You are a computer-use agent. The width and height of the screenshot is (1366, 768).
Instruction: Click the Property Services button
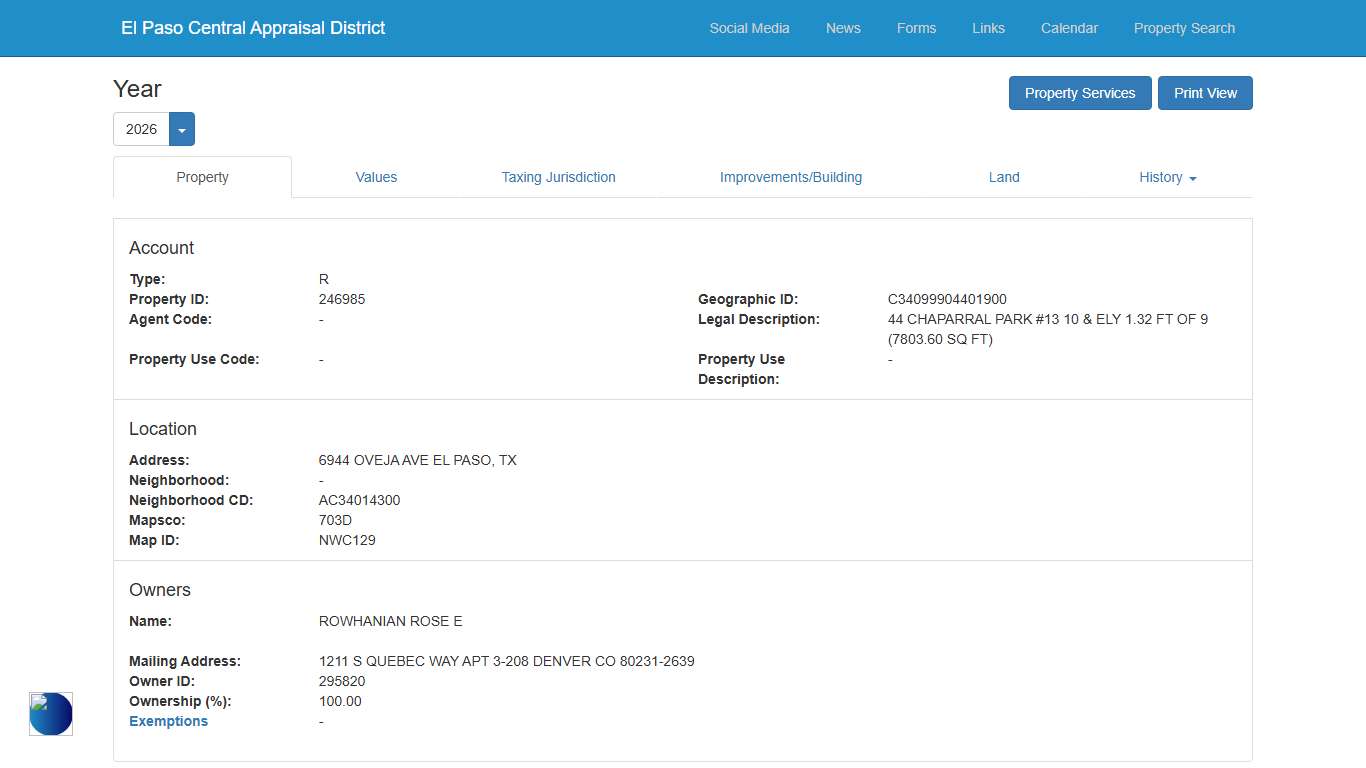[1080, 92]
